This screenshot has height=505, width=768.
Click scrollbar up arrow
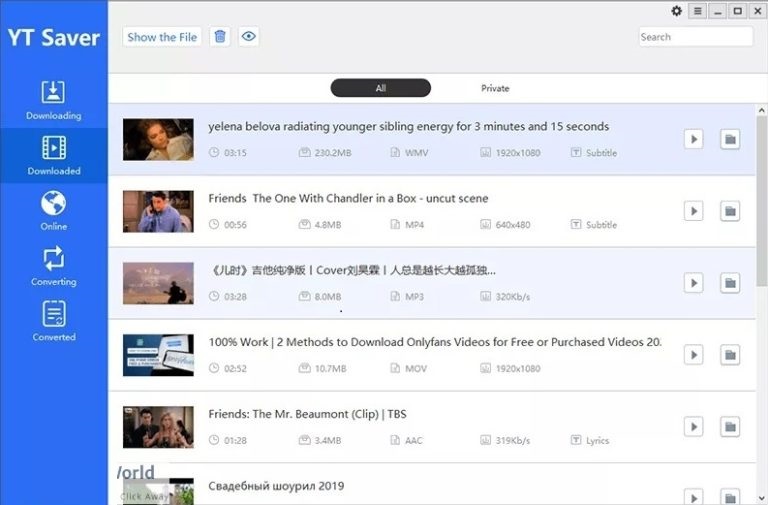[761, 111]
